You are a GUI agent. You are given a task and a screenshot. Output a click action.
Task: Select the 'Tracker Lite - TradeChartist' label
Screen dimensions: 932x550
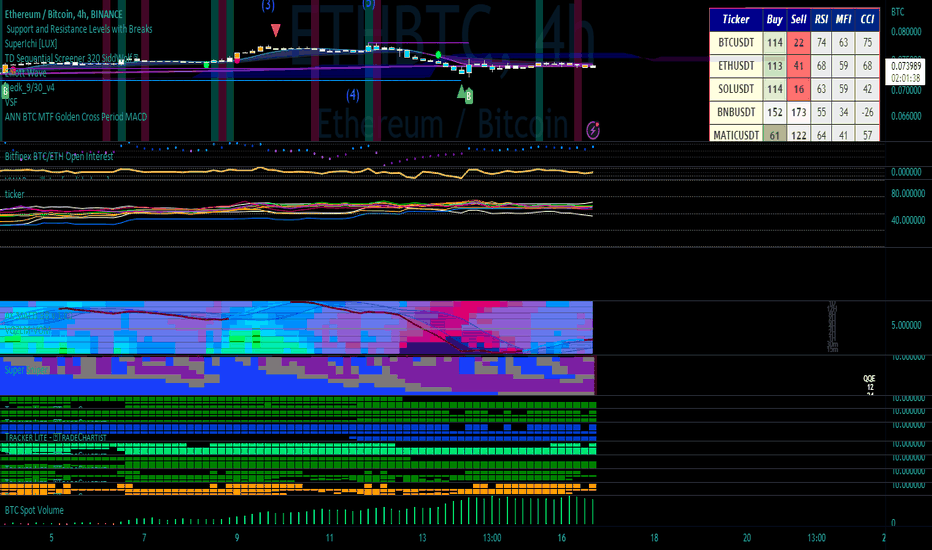coord(56,438)
